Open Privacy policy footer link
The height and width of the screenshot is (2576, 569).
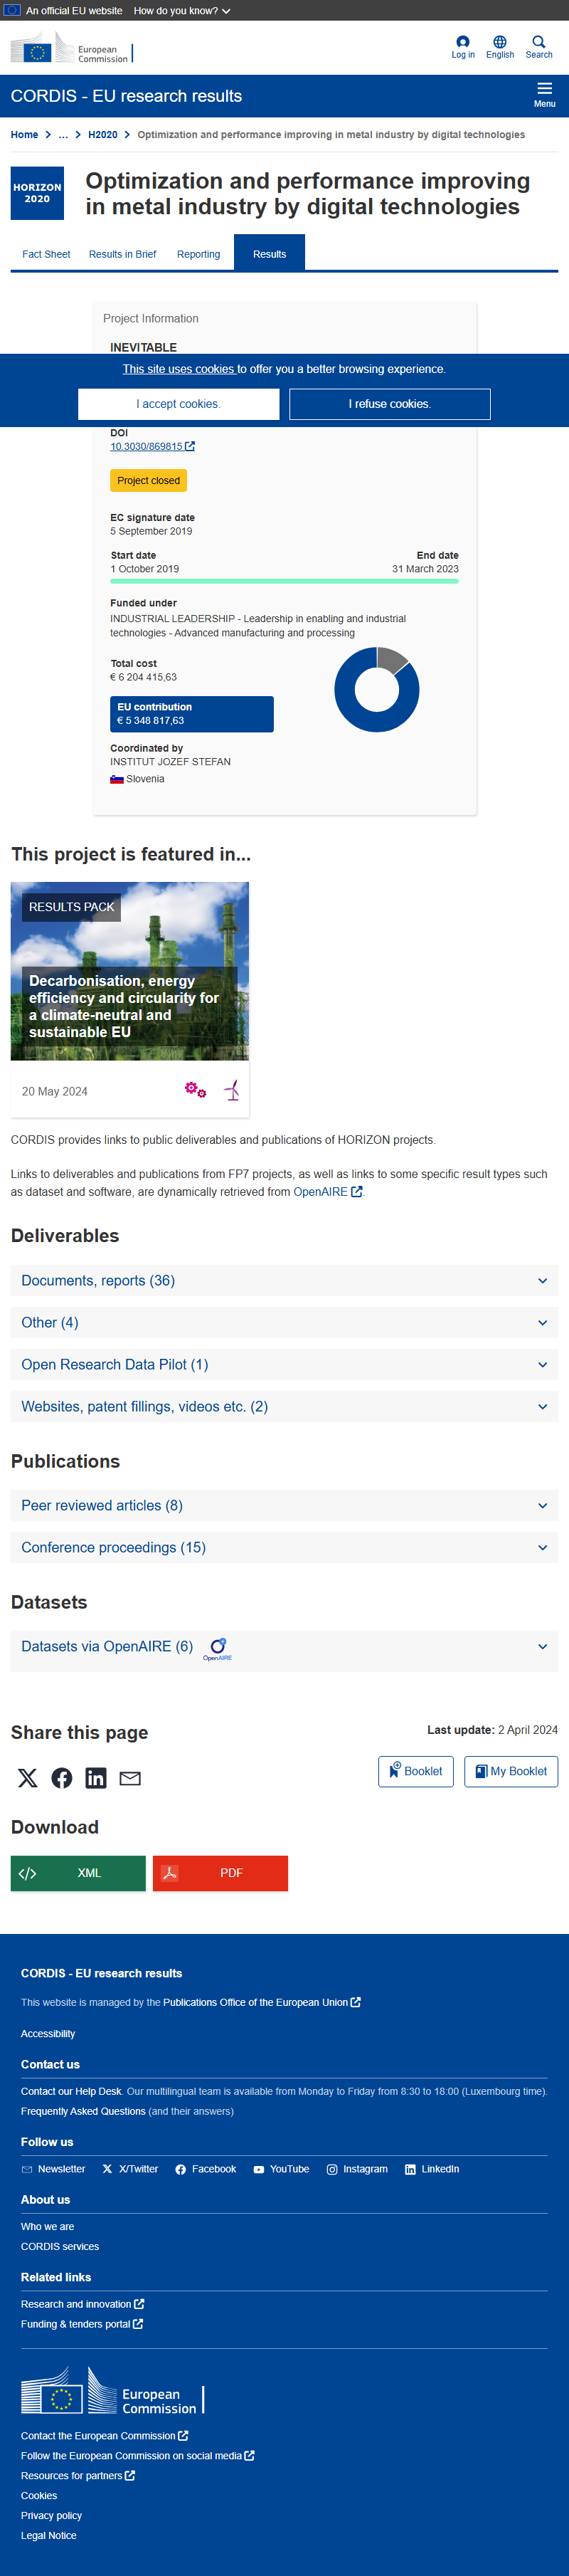point(51,2516)
